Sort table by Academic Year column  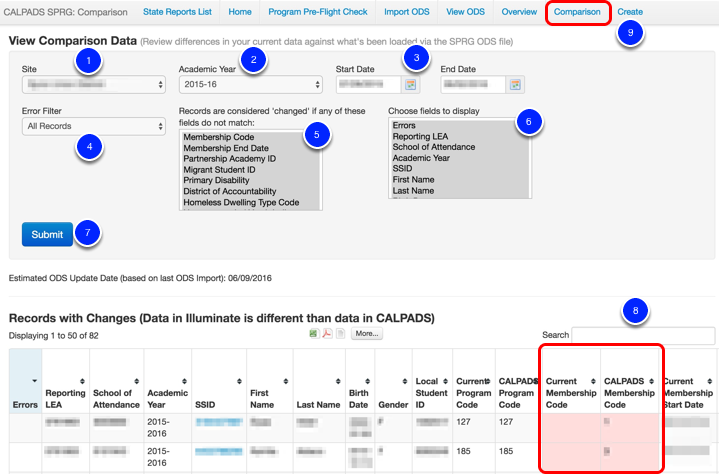click(x=184, y=381)
